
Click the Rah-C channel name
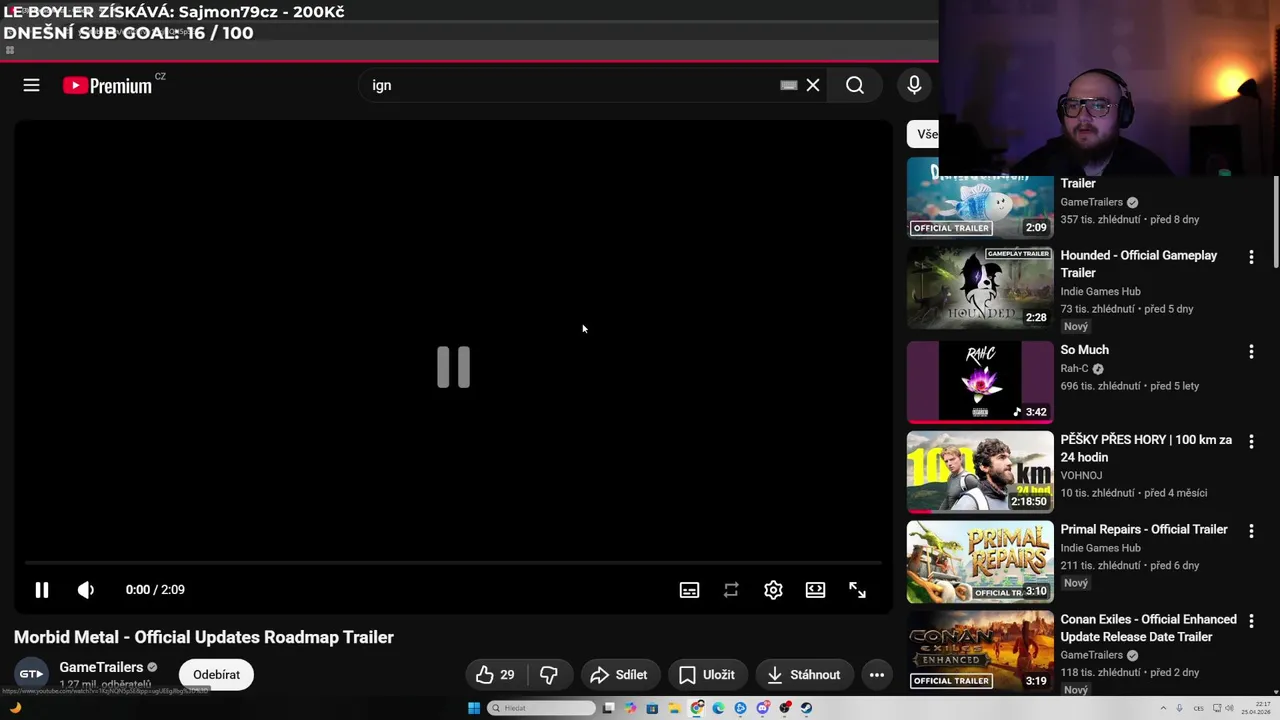[1074, 368]
